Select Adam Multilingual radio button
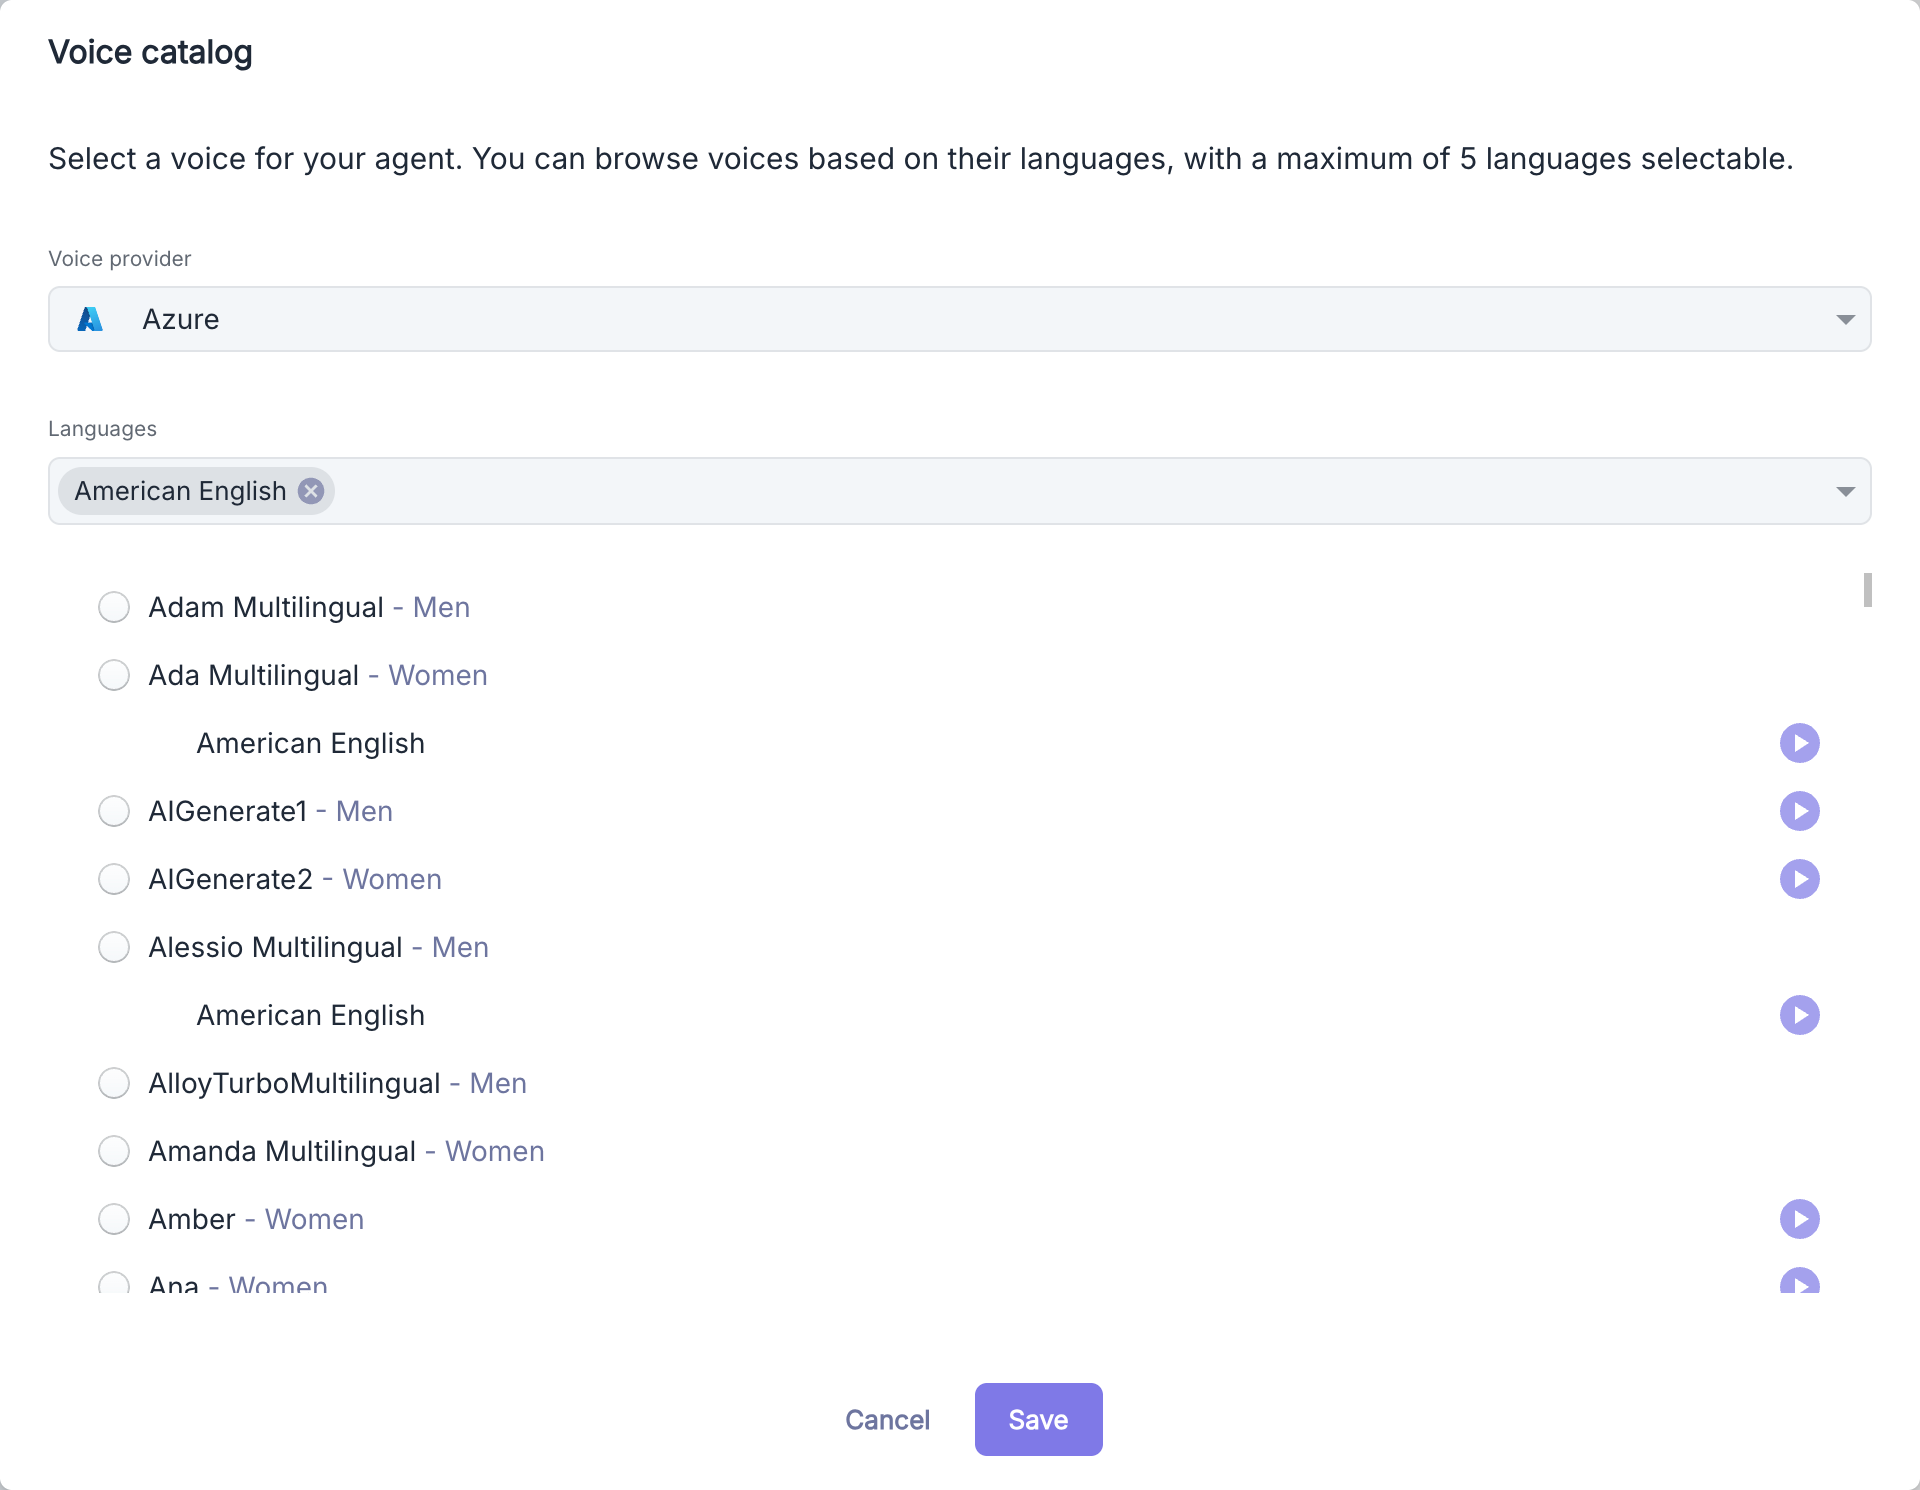1920x1490 pixels. [x=114, y=607]
